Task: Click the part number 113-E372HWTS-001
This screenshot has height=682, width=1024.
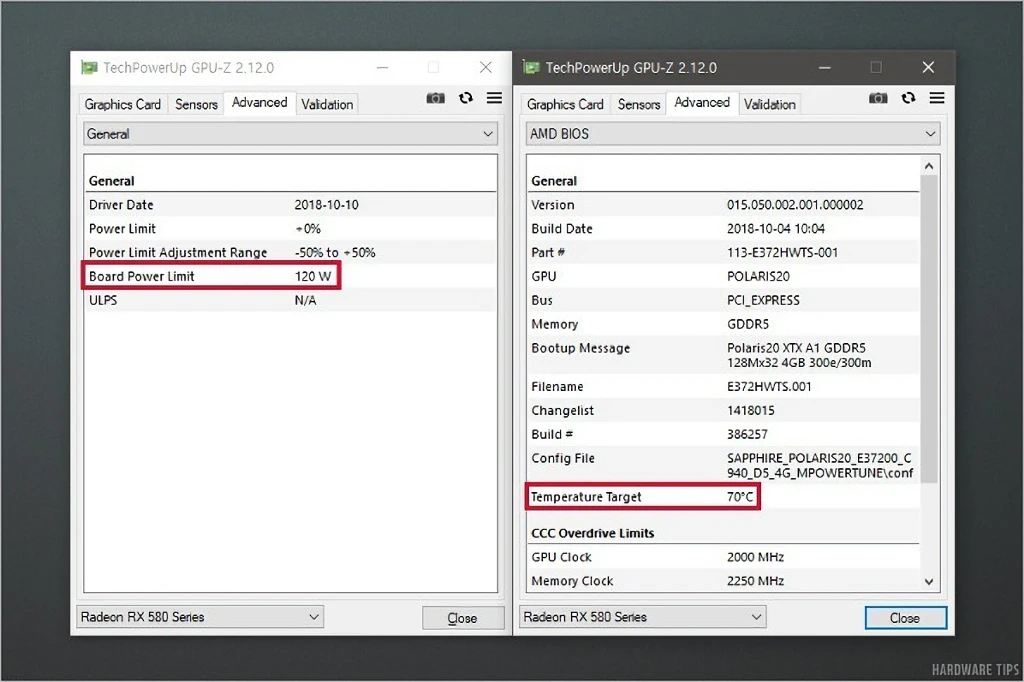Action: pyautogui.click(x=782, y=252)
